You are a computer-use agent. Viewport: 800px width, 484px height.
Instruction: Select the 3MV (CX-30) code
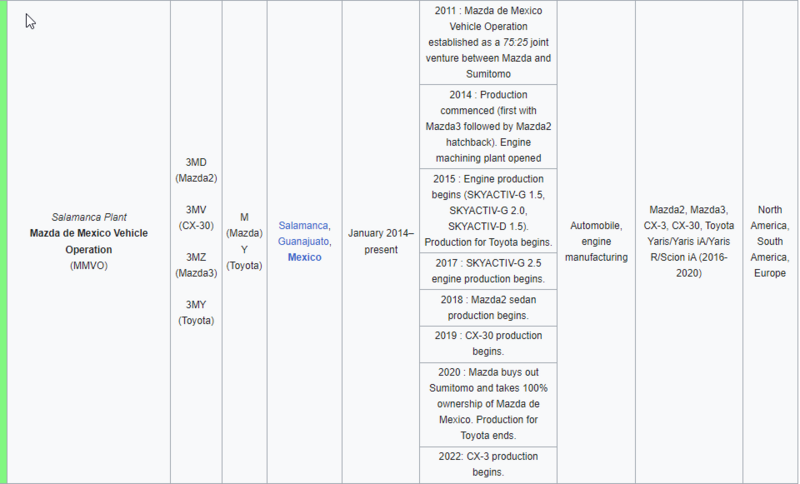coord(196,217)
